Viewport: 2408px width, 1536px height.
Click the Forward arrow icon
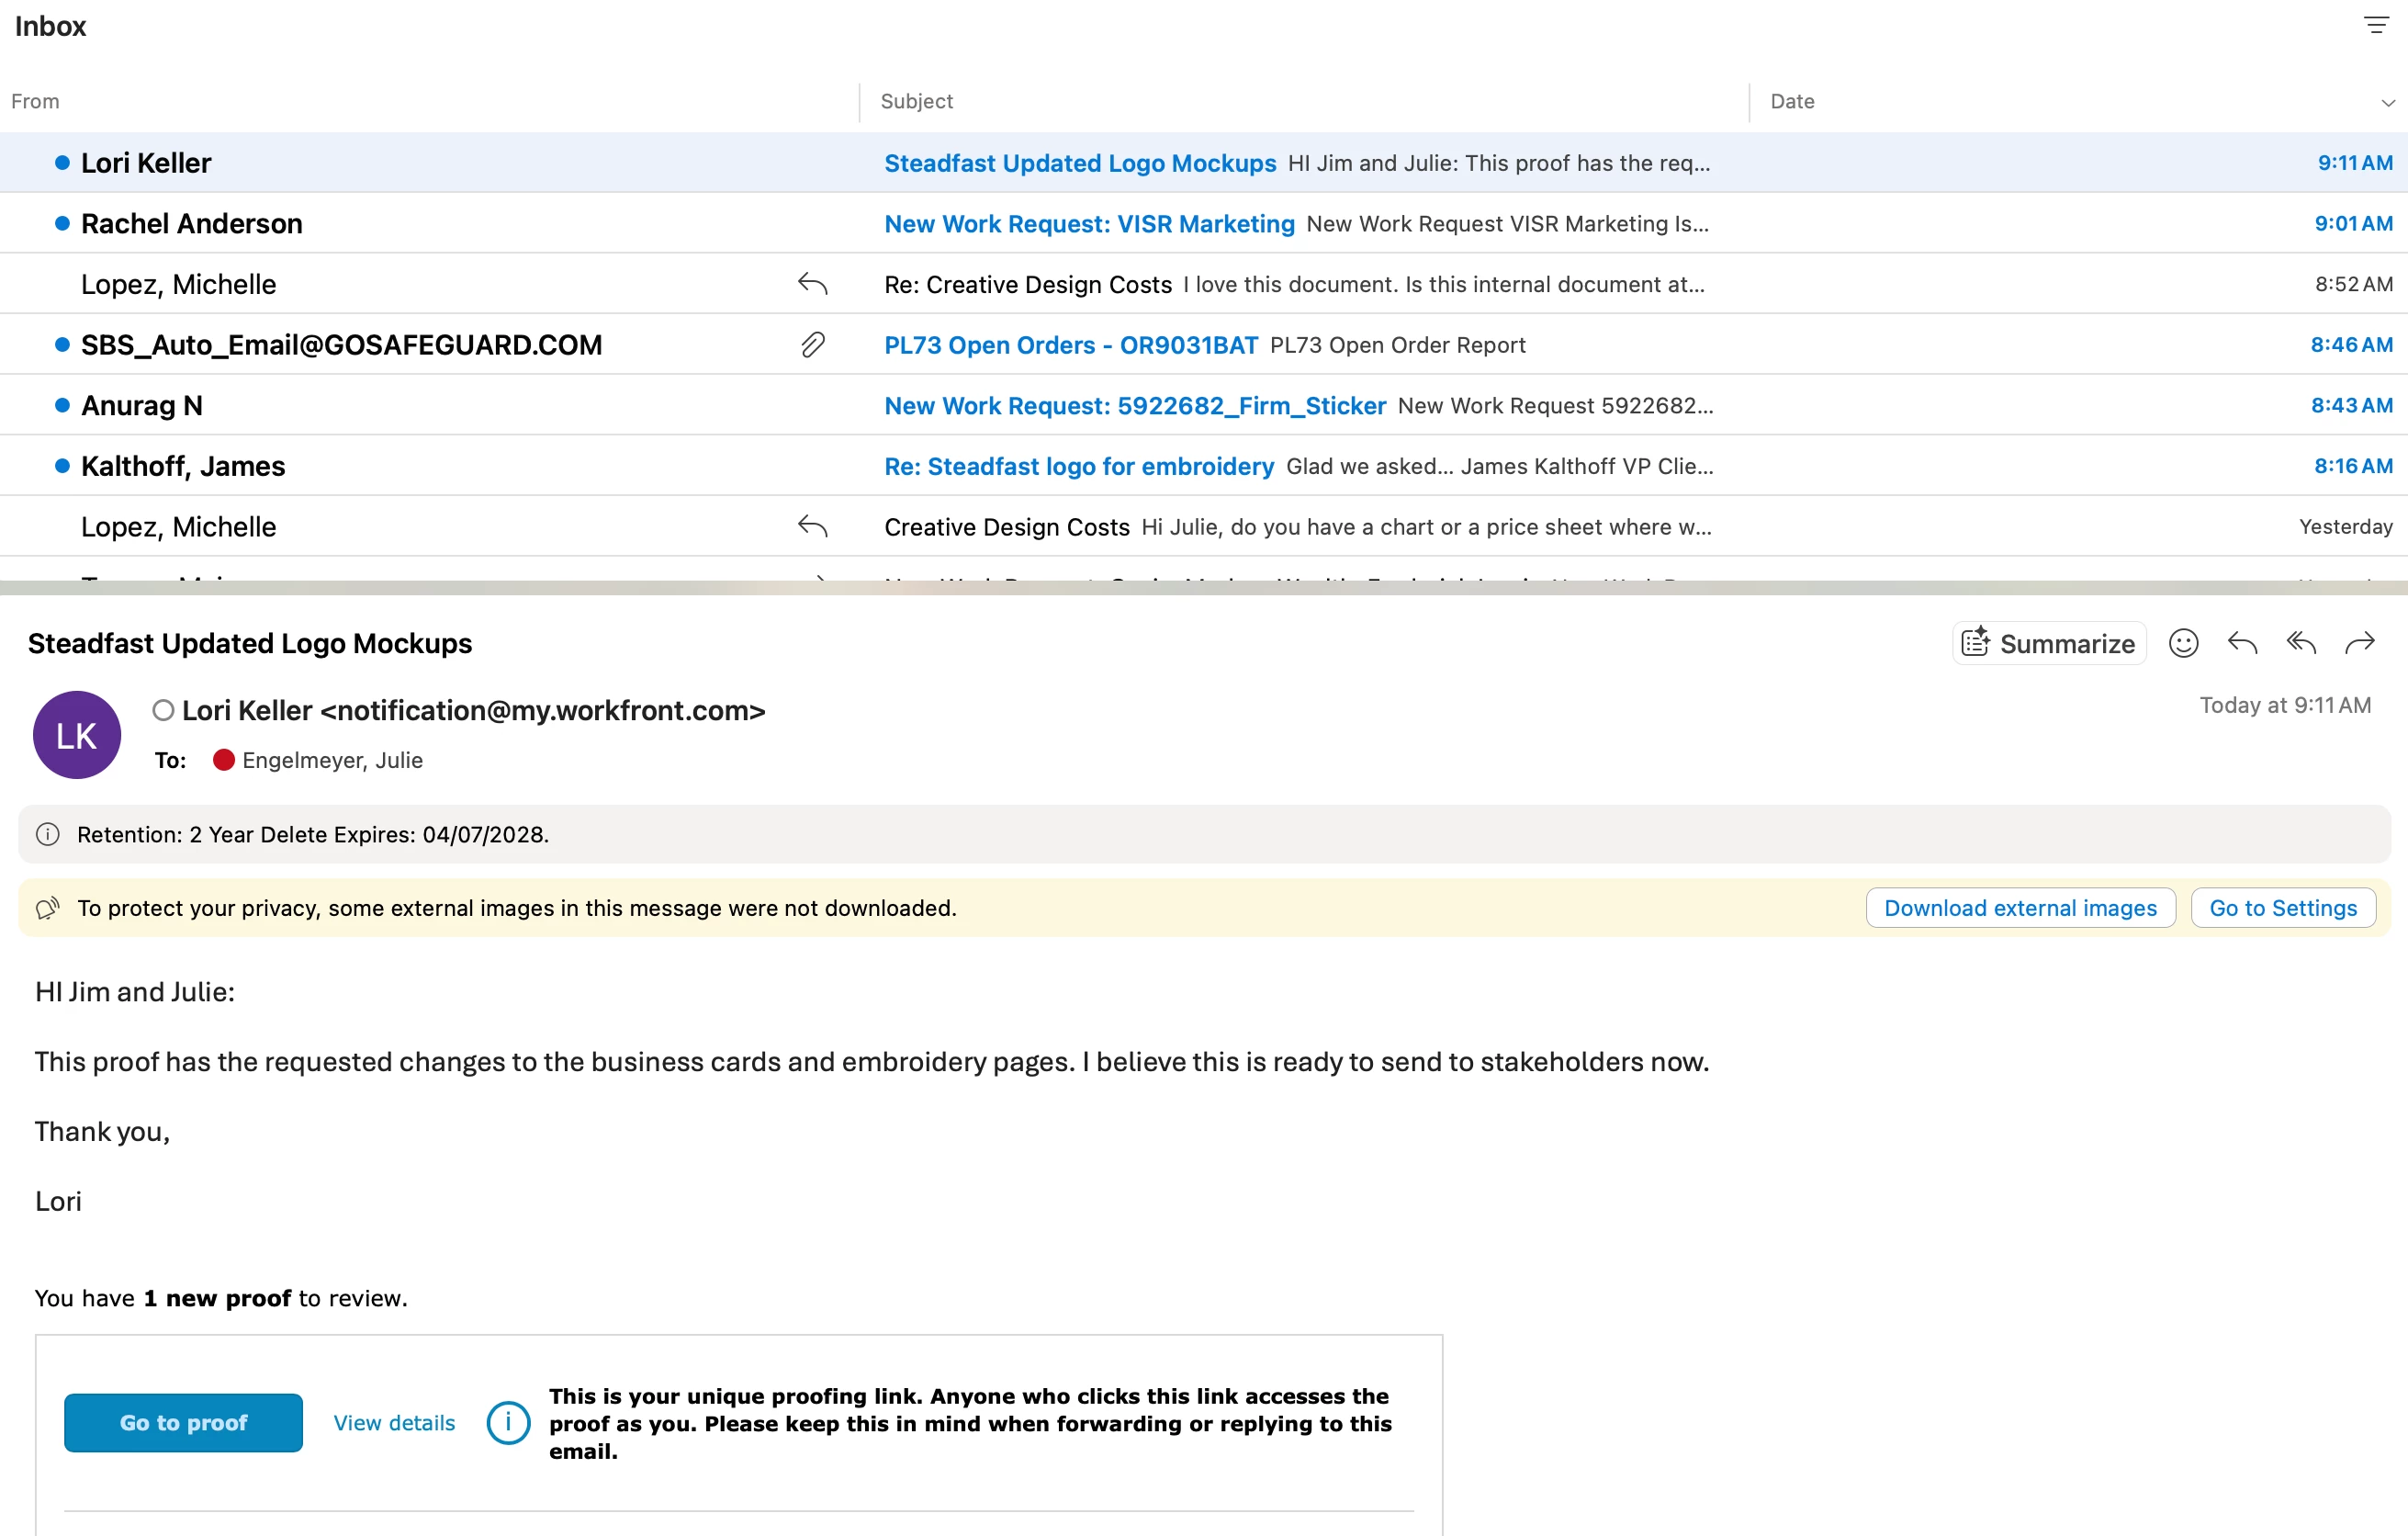pyautogui.click(x=2360, y=643)
